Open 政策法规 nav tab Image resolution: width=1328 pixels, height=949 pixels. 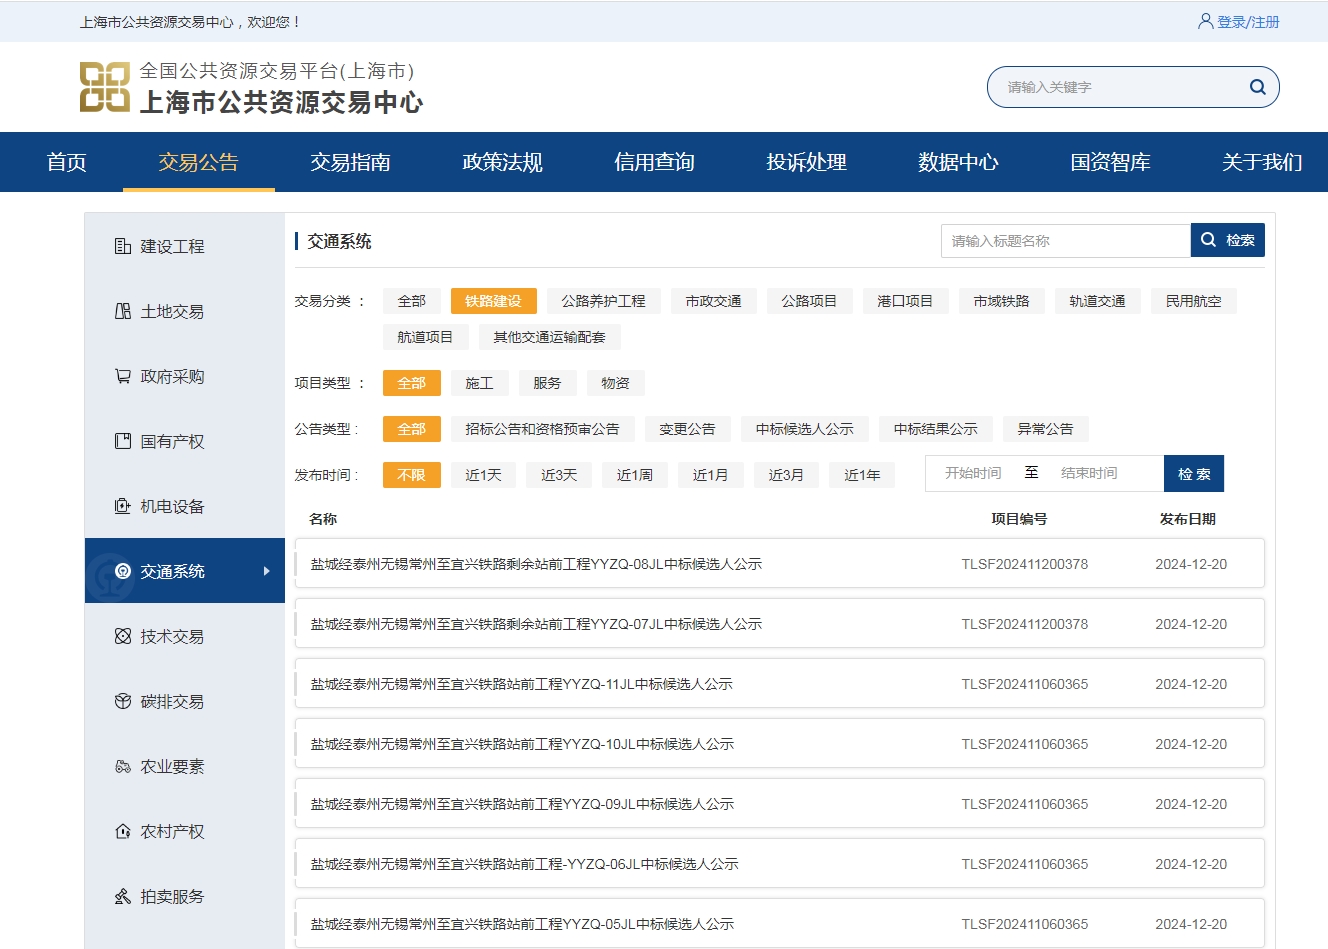(x=503, y=162)
